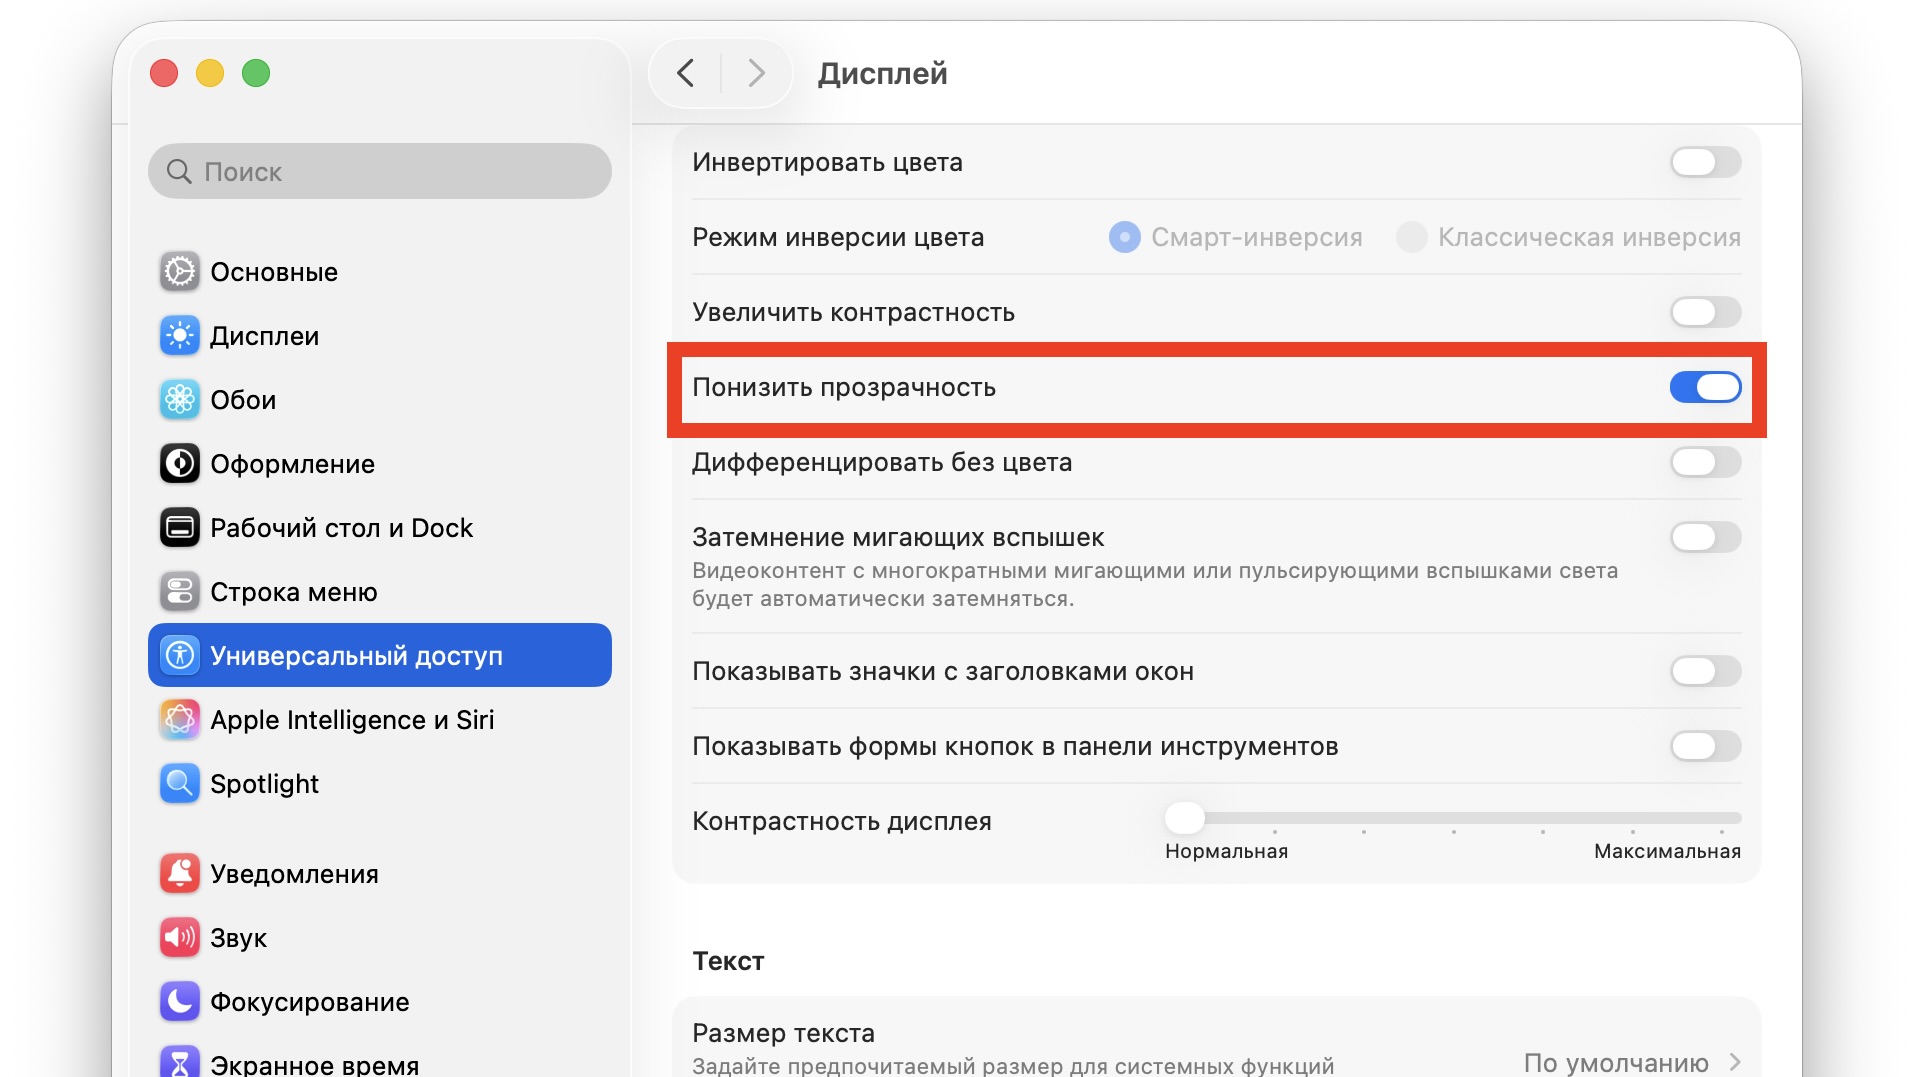The image size is (1914, 1077).
Task: Click the Универсальный доступ accessibility icon
Action: coord(180,656)
